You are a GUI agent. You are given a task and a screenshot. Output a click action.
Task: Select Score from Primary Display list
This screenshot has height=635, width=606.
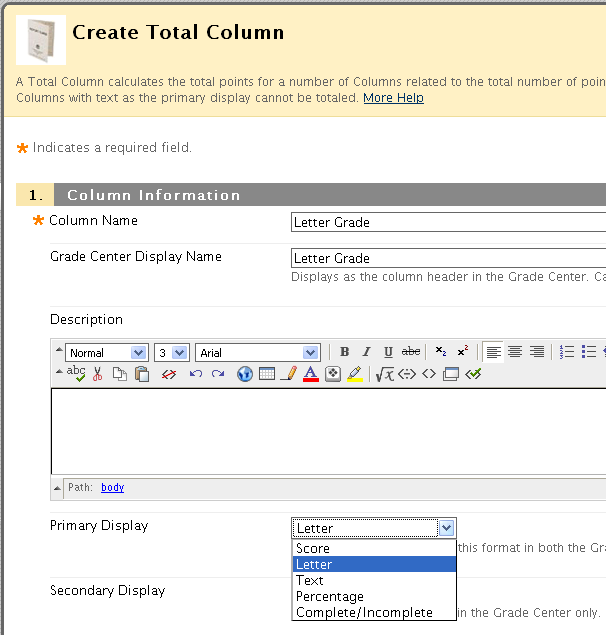[x=374, y=548]
